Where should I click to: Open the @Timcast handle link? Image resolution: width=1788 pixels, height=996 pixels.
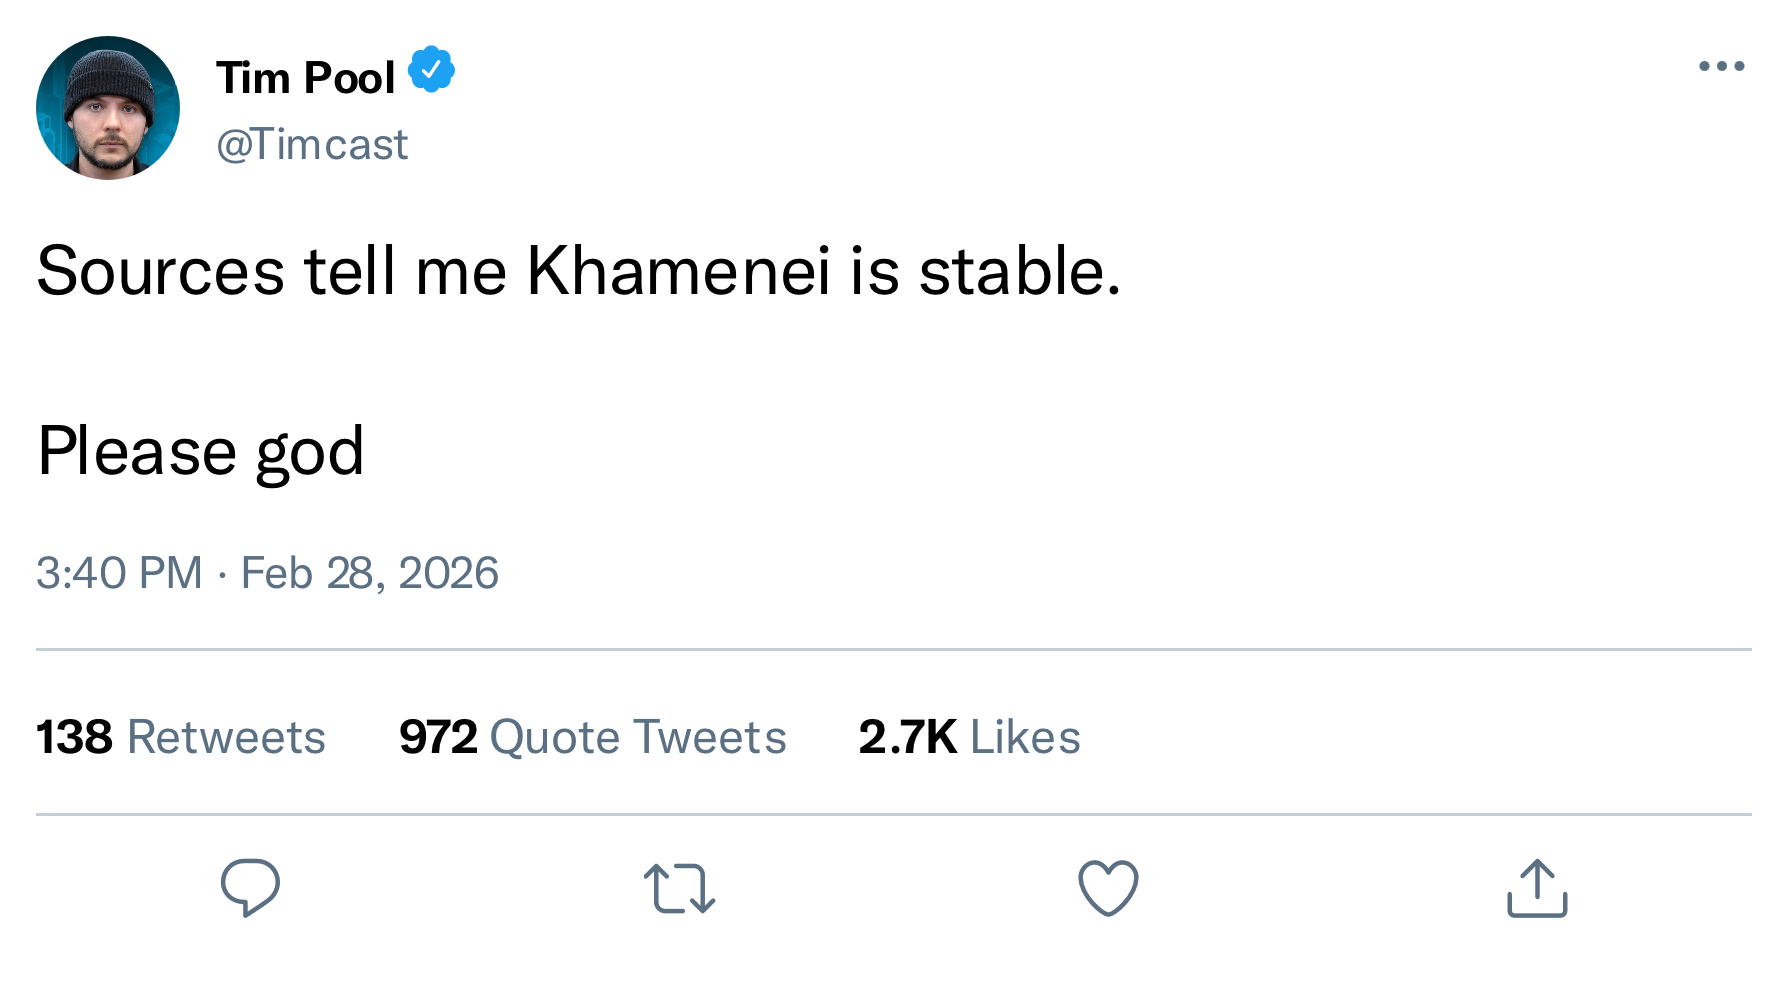(312, 145)
